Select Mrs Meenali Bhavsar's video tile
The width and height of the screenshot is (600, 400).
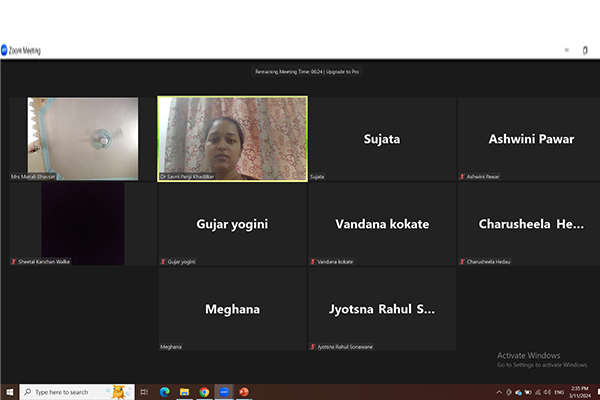click(74, 137)
